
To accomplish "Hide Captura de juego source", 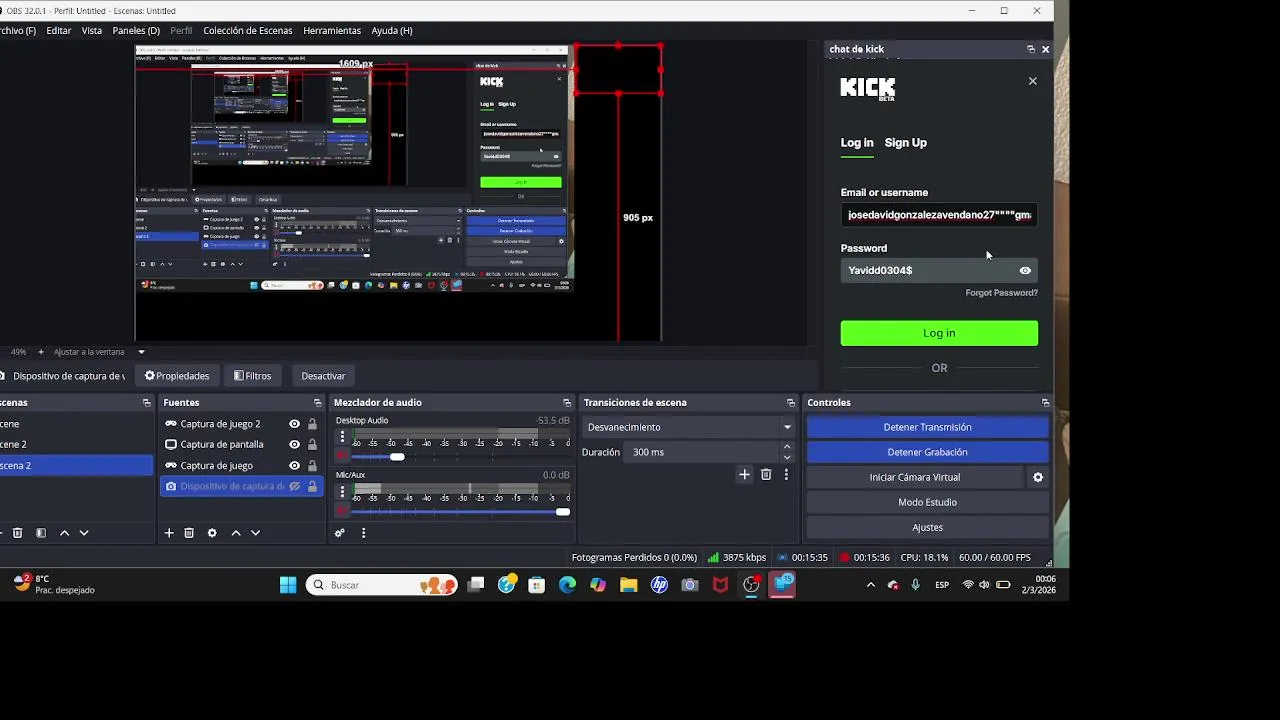I will (x=294, y=466).
